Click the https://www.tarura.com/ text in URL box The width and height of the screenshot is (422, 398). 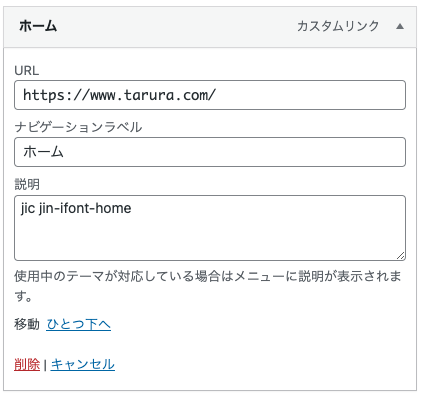(x=119, y=95)
